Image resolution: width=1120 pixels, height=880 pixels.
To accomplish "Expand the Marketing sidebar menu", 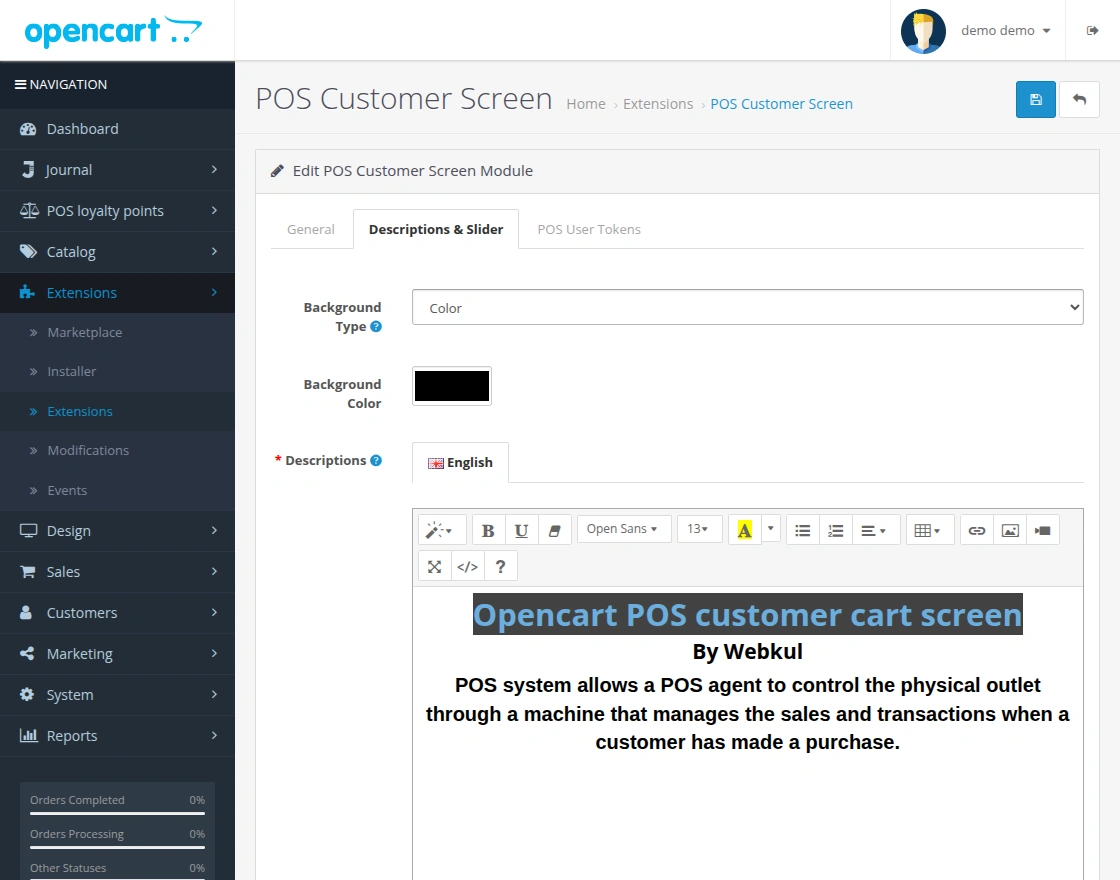I will click(117, 654).
